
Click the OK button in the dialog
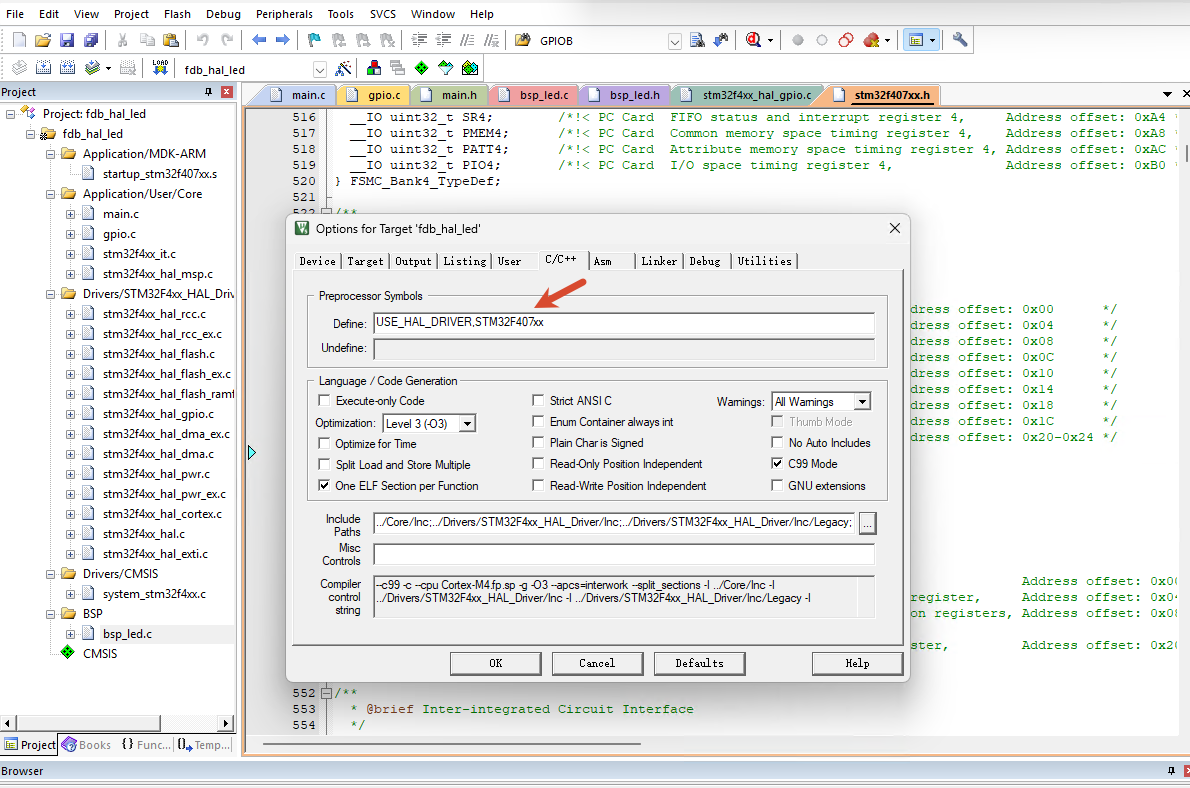point(496,663)
